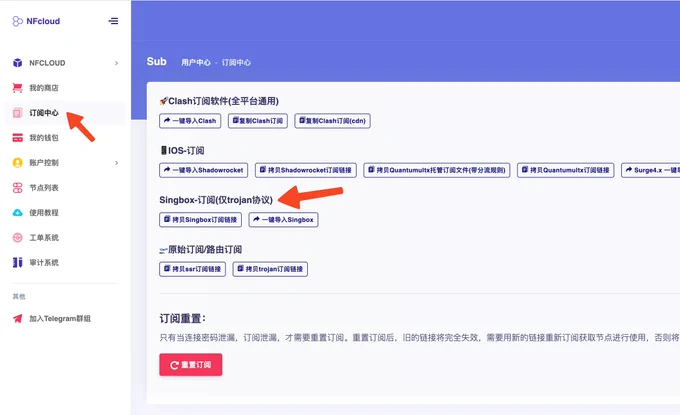
Task: Click the NFCLOUD cube icon
Action: (17, 63)
